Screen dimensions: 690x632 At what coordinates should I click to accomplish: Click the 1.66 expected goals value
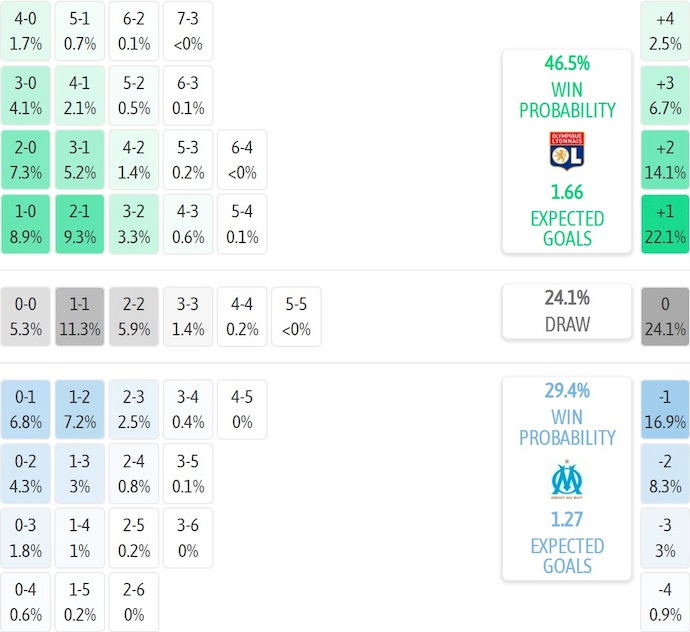tap(567, 192)
